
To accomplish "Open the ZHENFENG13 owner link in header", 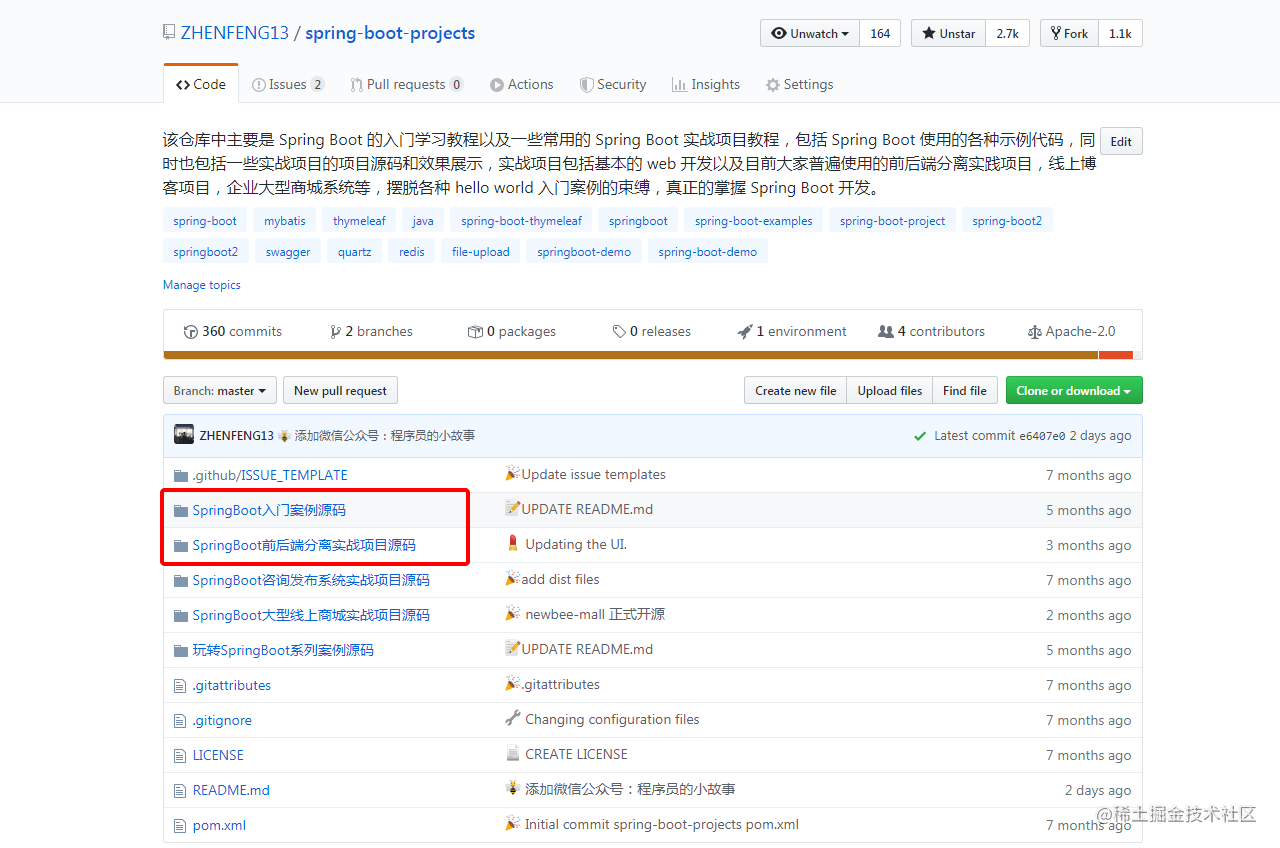I will (234, 33).
